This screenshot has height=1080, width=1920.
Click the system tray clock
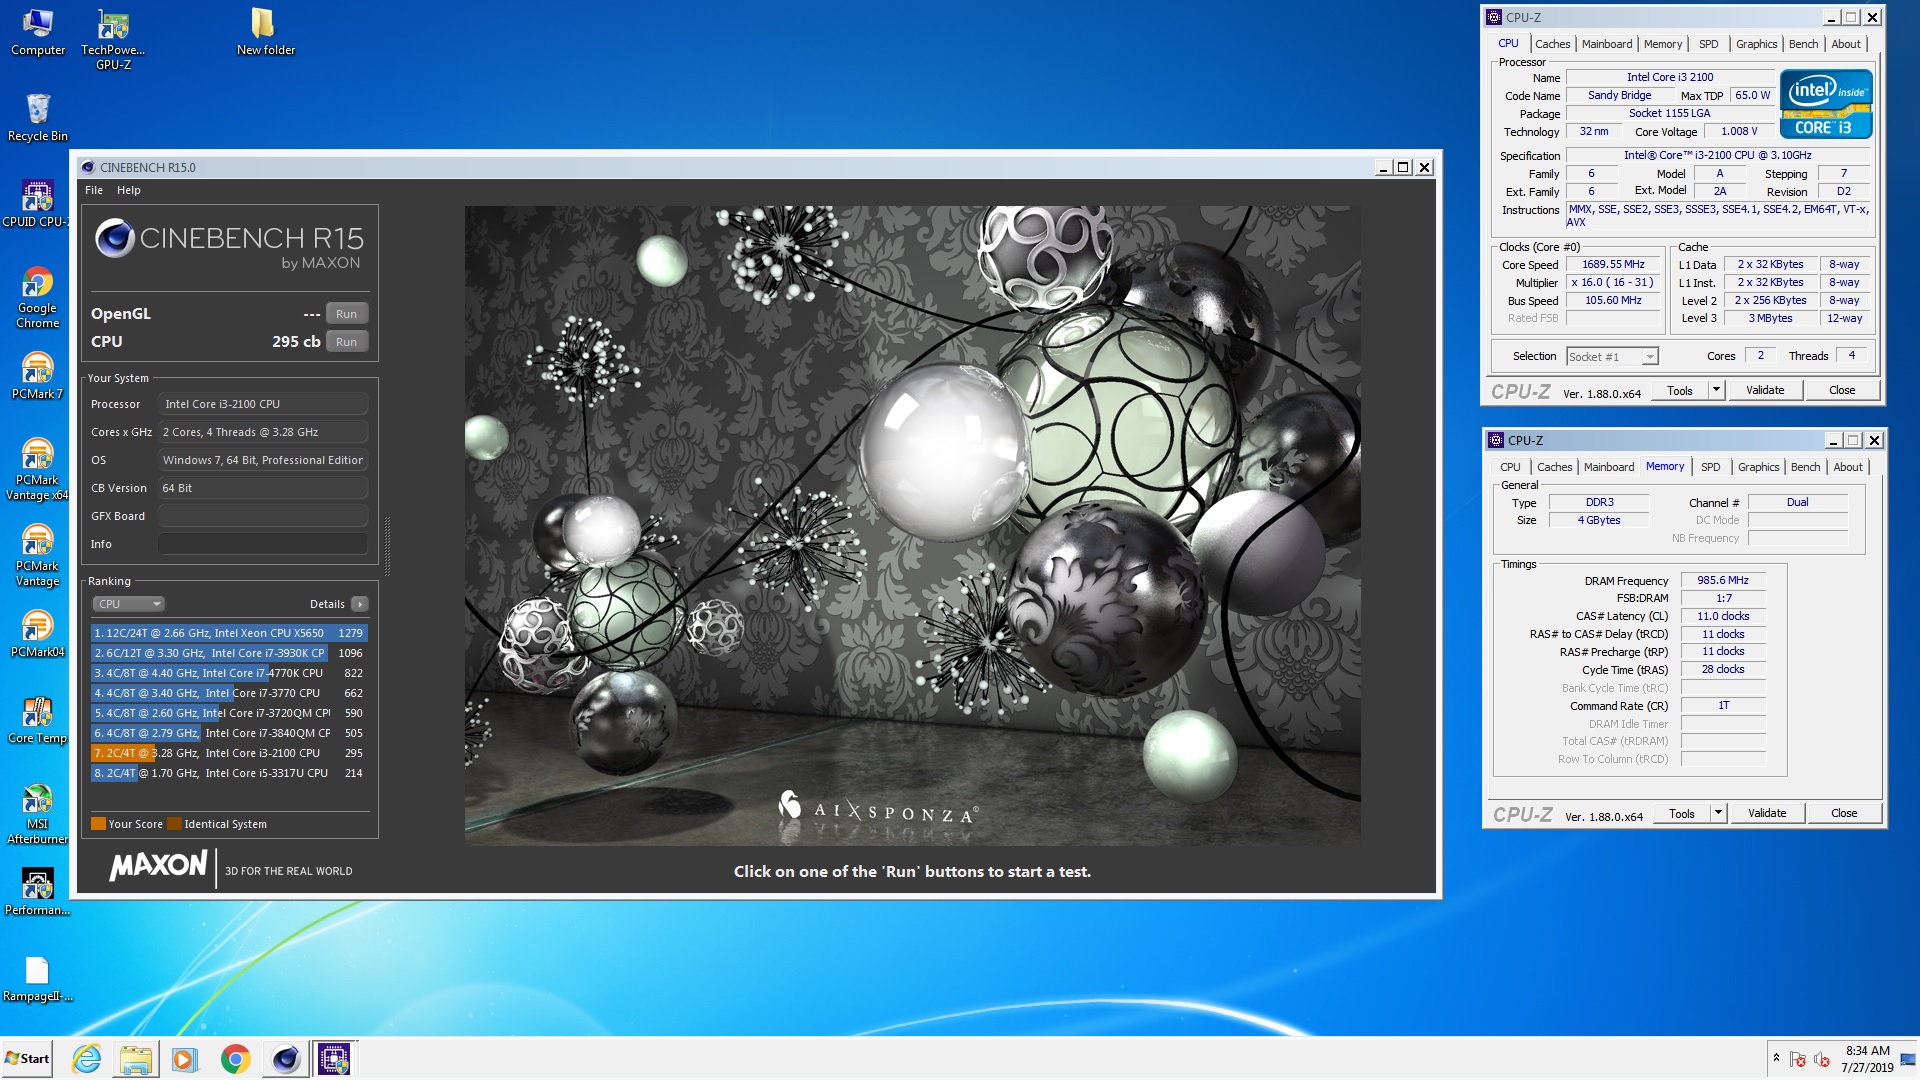point(1867,1059)
